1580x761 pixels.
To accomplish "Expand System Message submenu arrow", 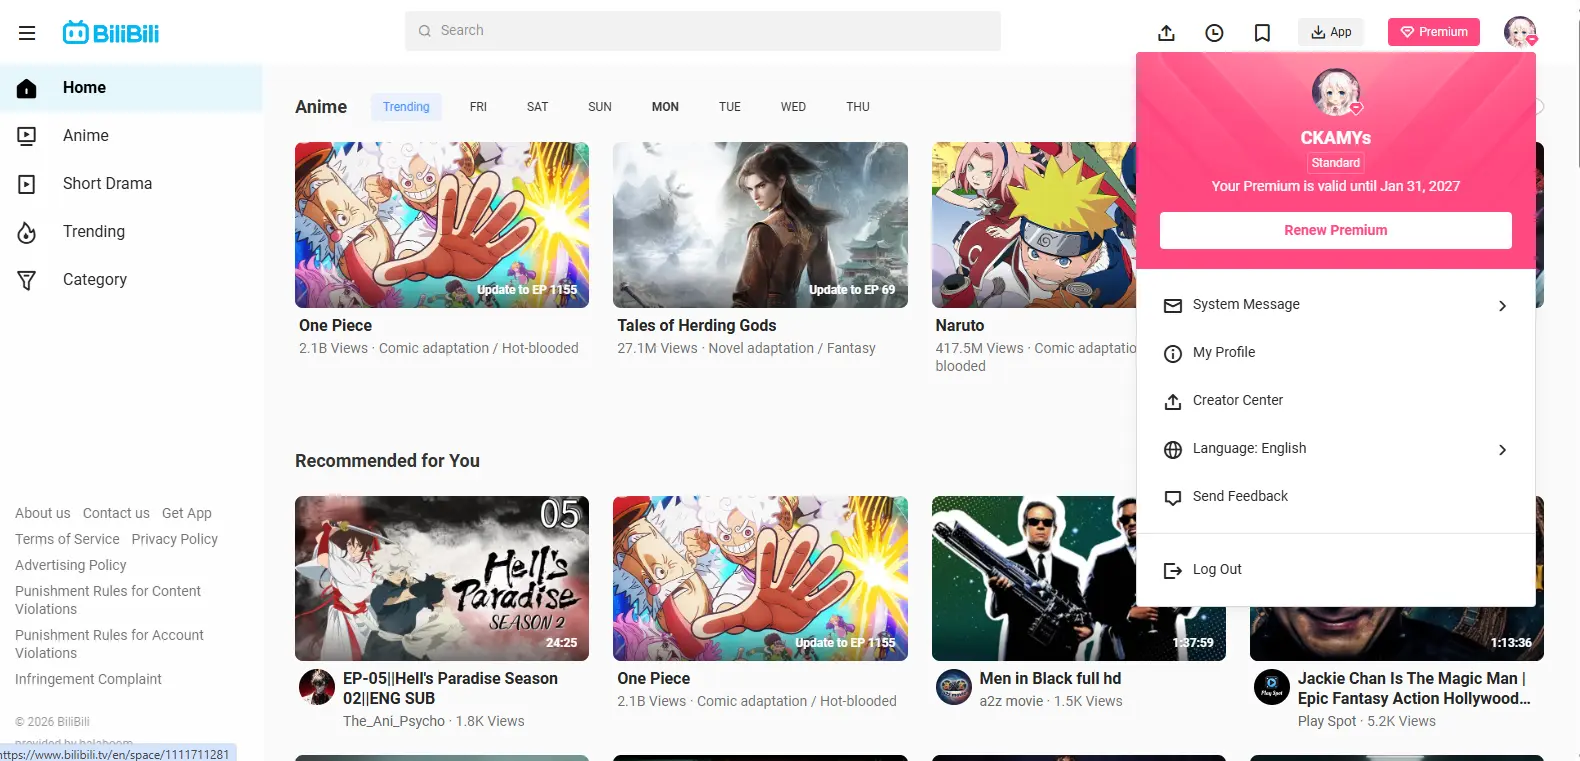I will pyautogui.click(x=1502, y=306).
